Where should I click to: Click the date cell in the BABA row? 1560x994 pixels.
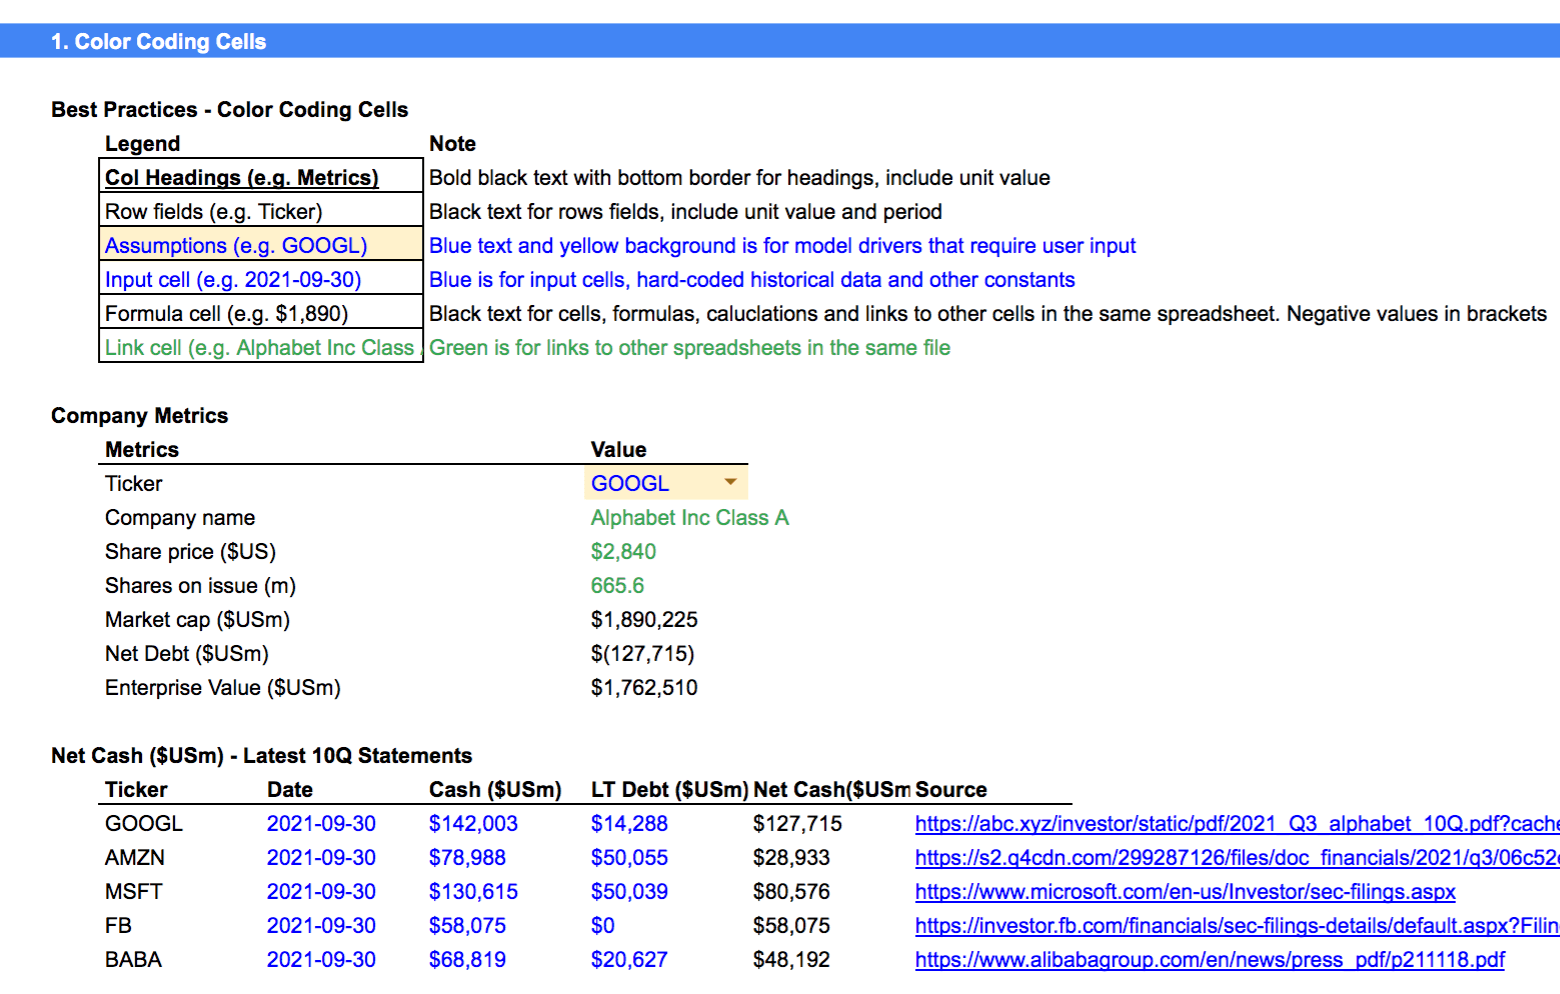[321, 960]
